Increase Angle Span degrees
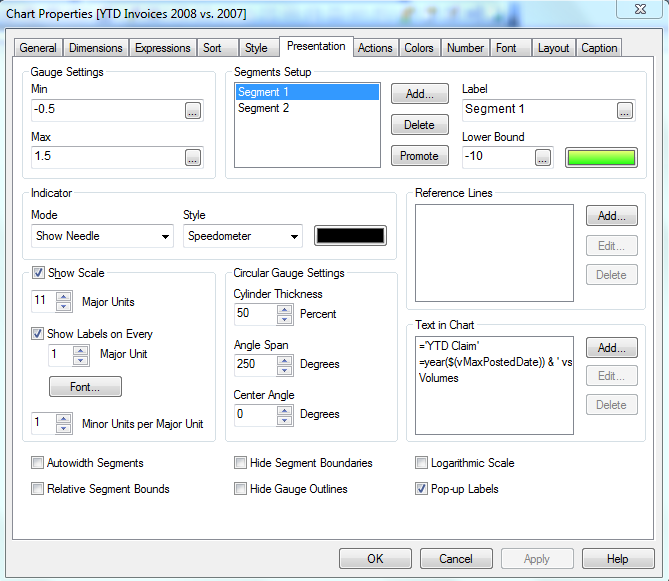The image size is (669, 581). 285,360
